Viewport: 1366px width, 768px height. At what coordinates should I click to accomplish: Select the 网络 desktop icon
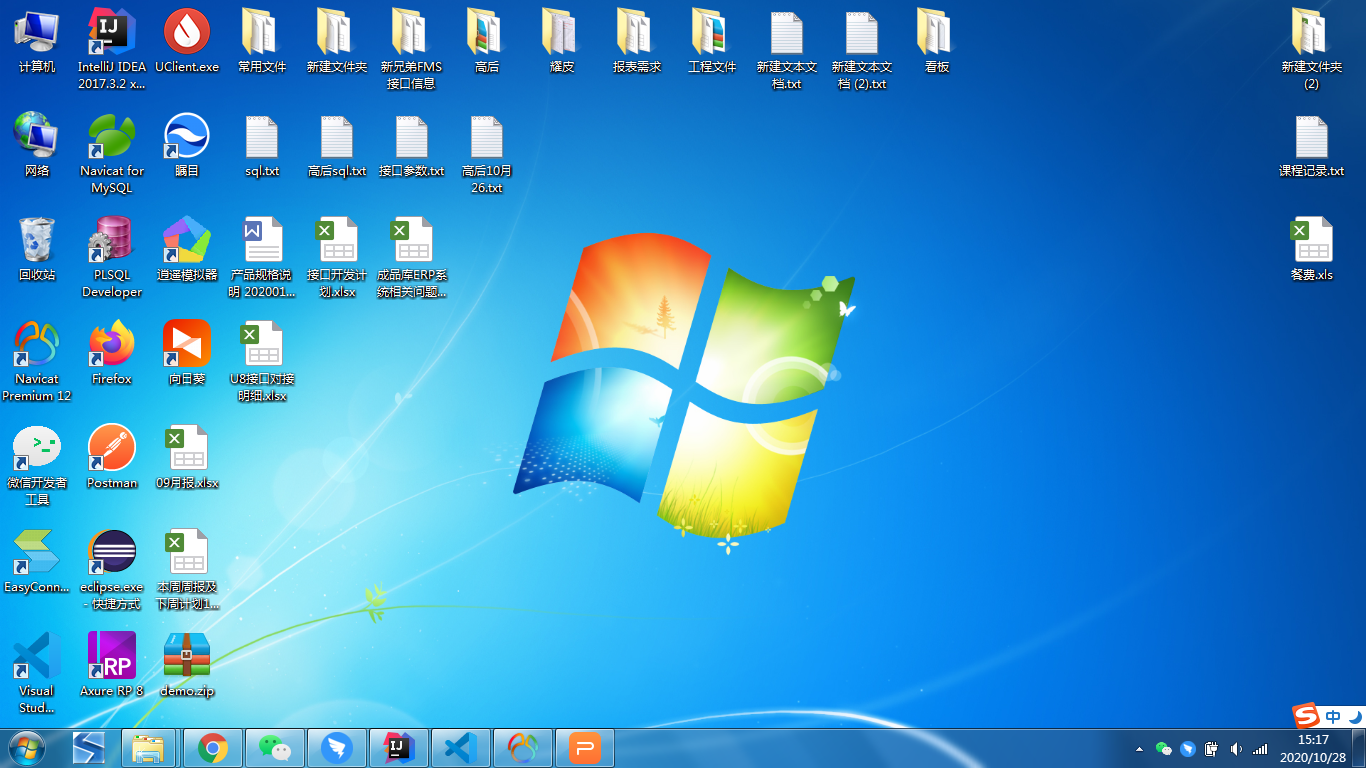37,146
